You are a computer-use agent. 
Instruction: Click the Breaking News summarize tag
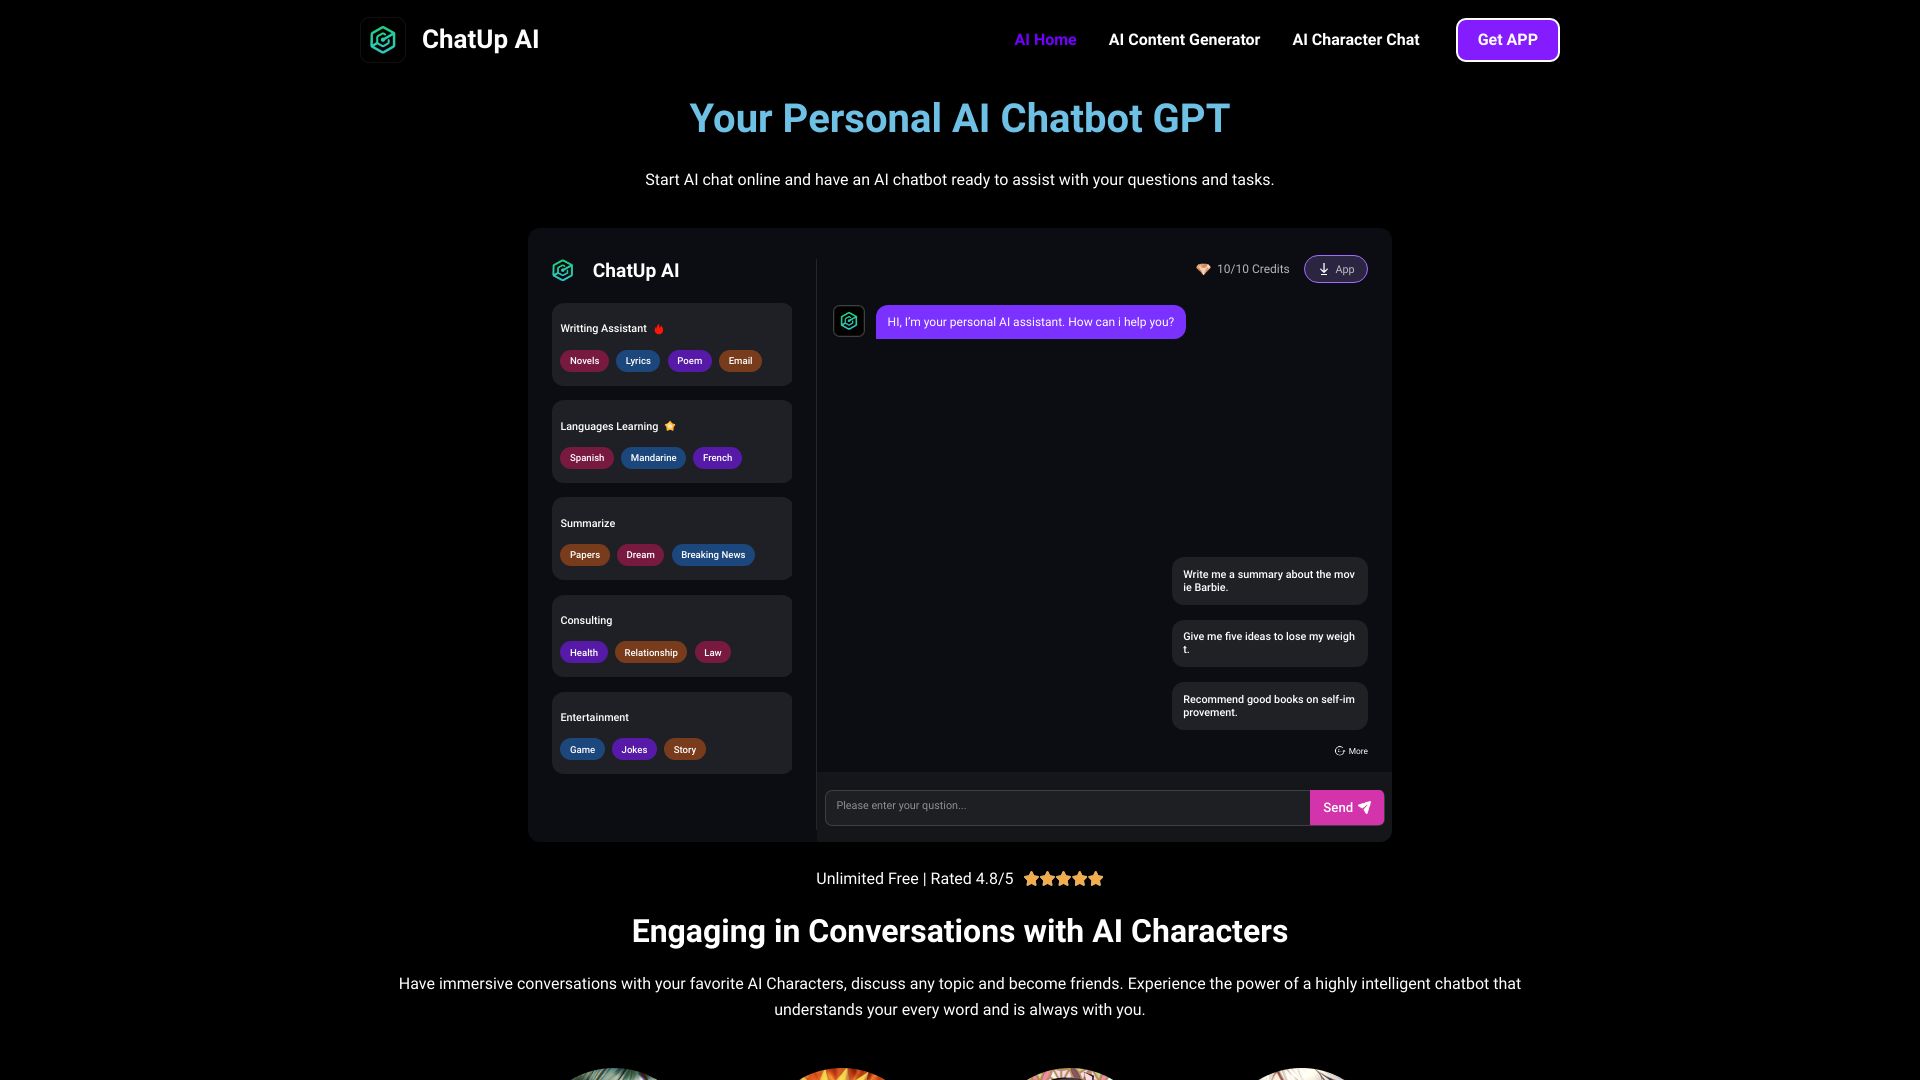(x=712, y=554)
